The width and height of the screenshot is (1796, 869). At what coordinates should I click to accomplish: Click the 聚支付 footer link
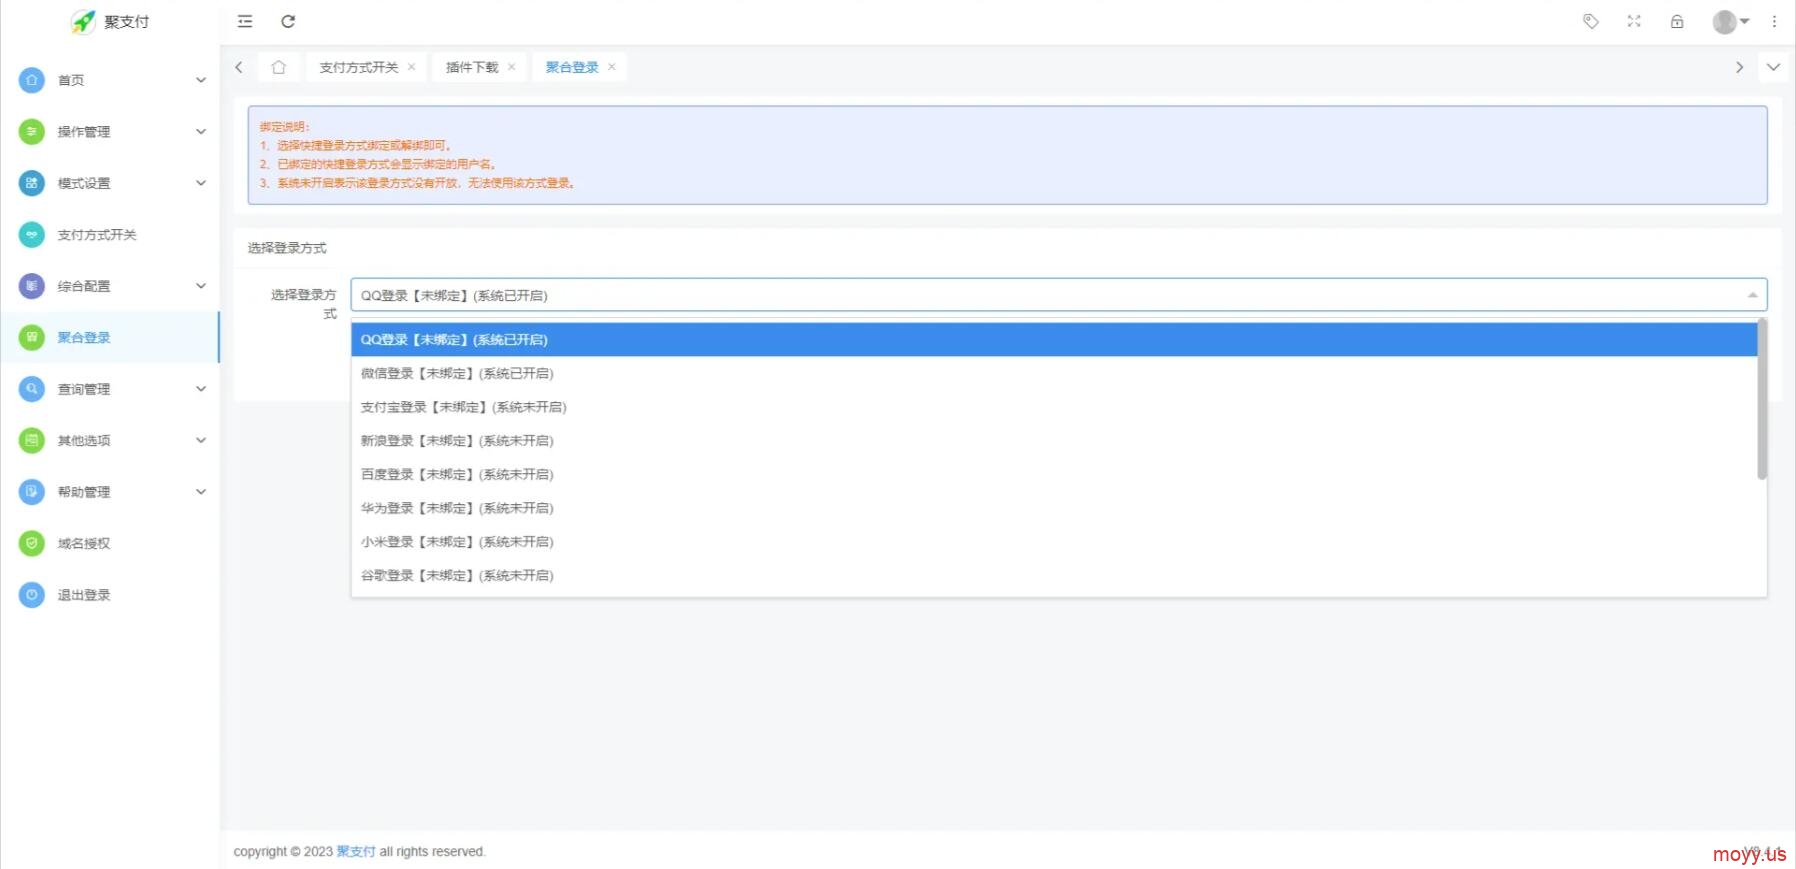click(x=356, y=852)
